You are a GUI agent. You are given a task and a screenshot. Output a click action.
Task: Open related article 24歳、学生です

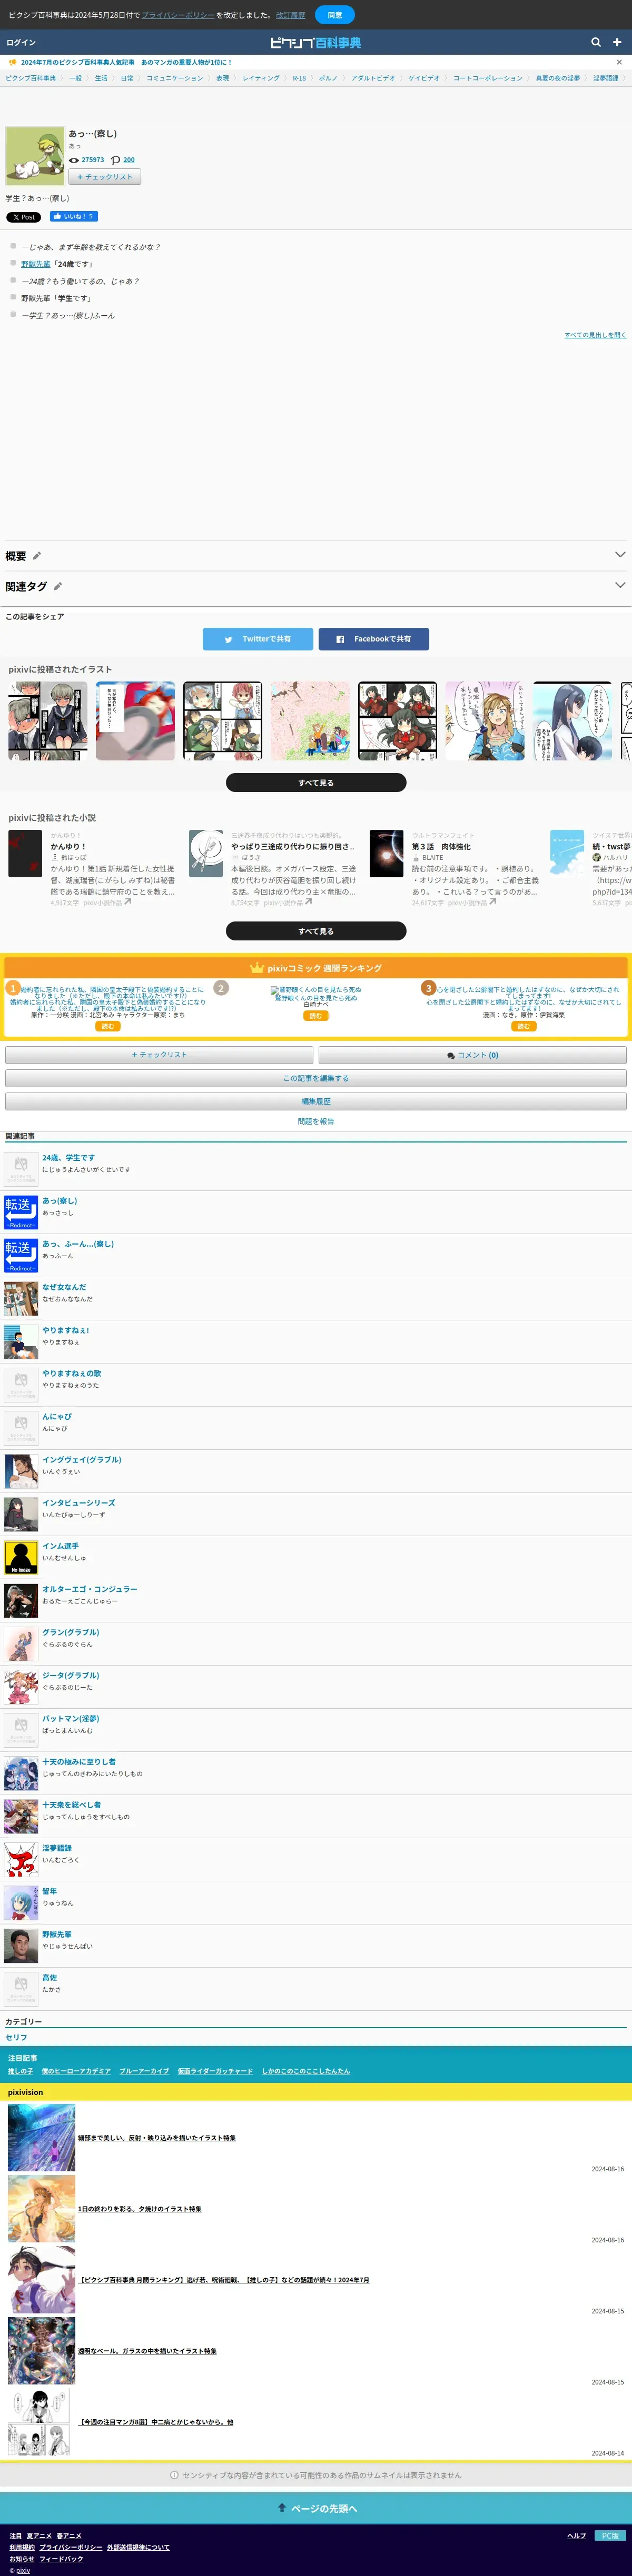(x=68, y=1158)
